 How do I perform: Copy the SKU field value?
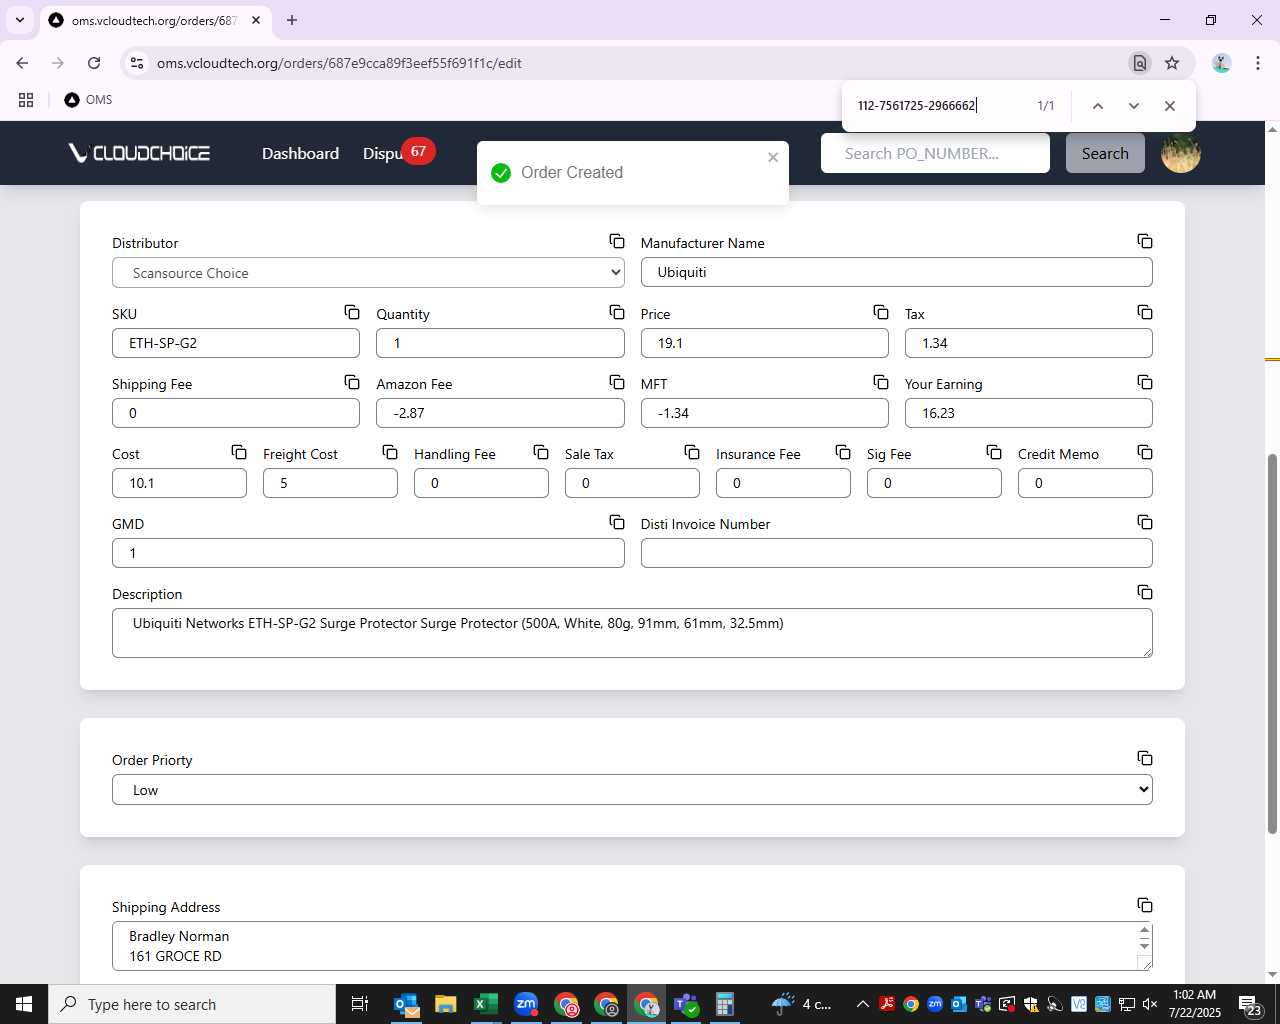(352, 312)
